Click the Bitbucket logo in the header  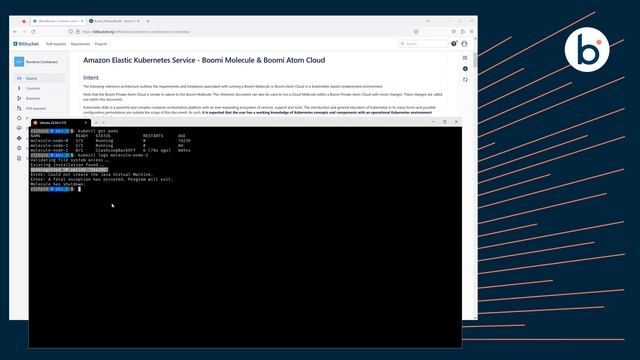pyautogui.click(x=26, y=44)
